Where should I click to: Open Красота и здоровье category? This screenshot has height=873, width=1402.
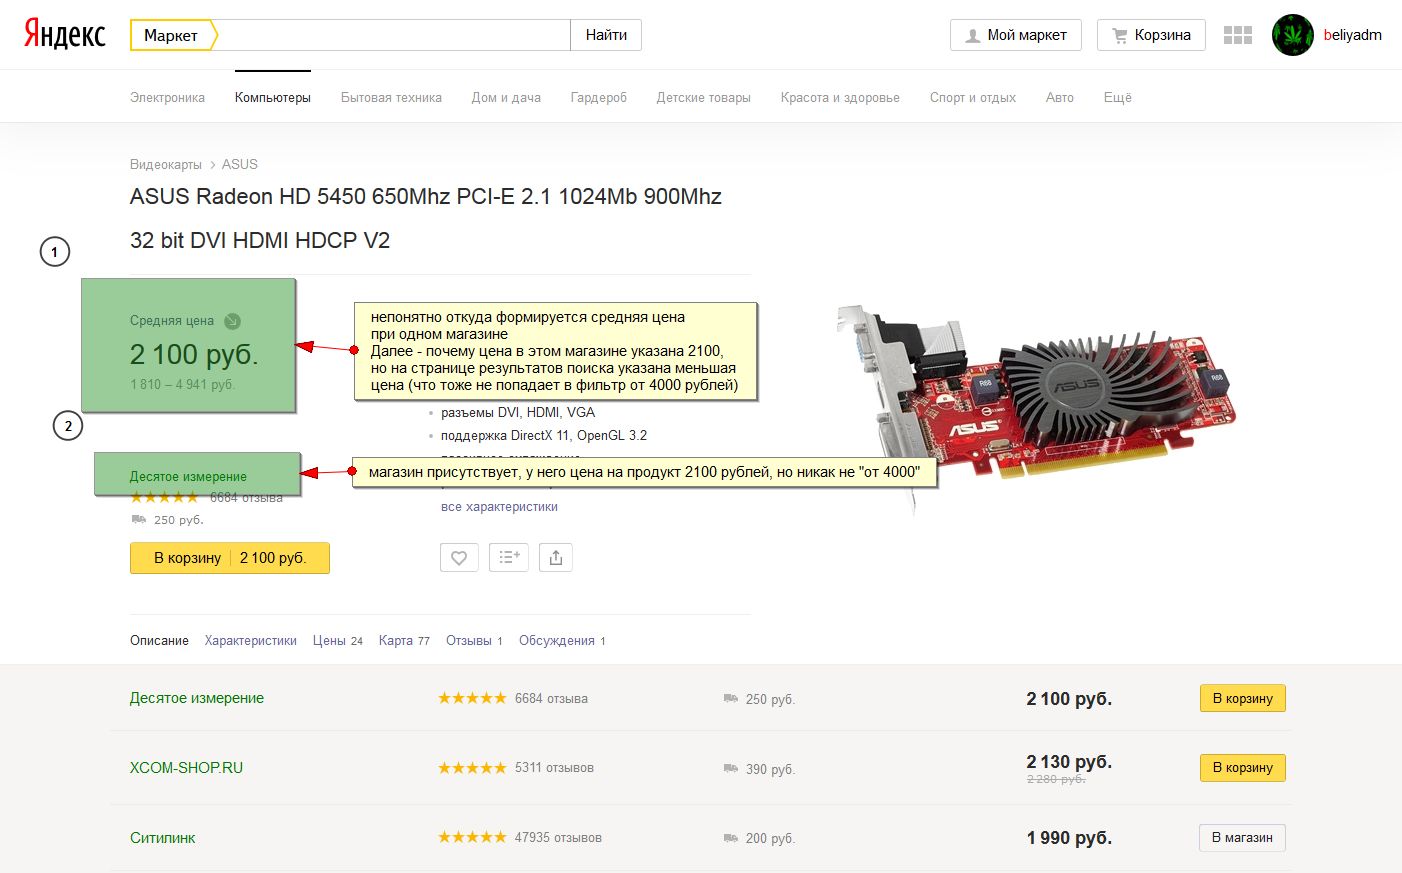point(840,97)
